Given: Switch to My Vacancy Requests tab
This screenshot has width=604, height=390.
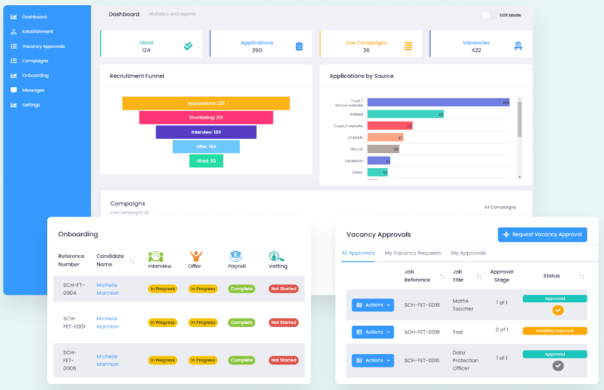Looking at the screenshot, I should [x=413, y=253].
